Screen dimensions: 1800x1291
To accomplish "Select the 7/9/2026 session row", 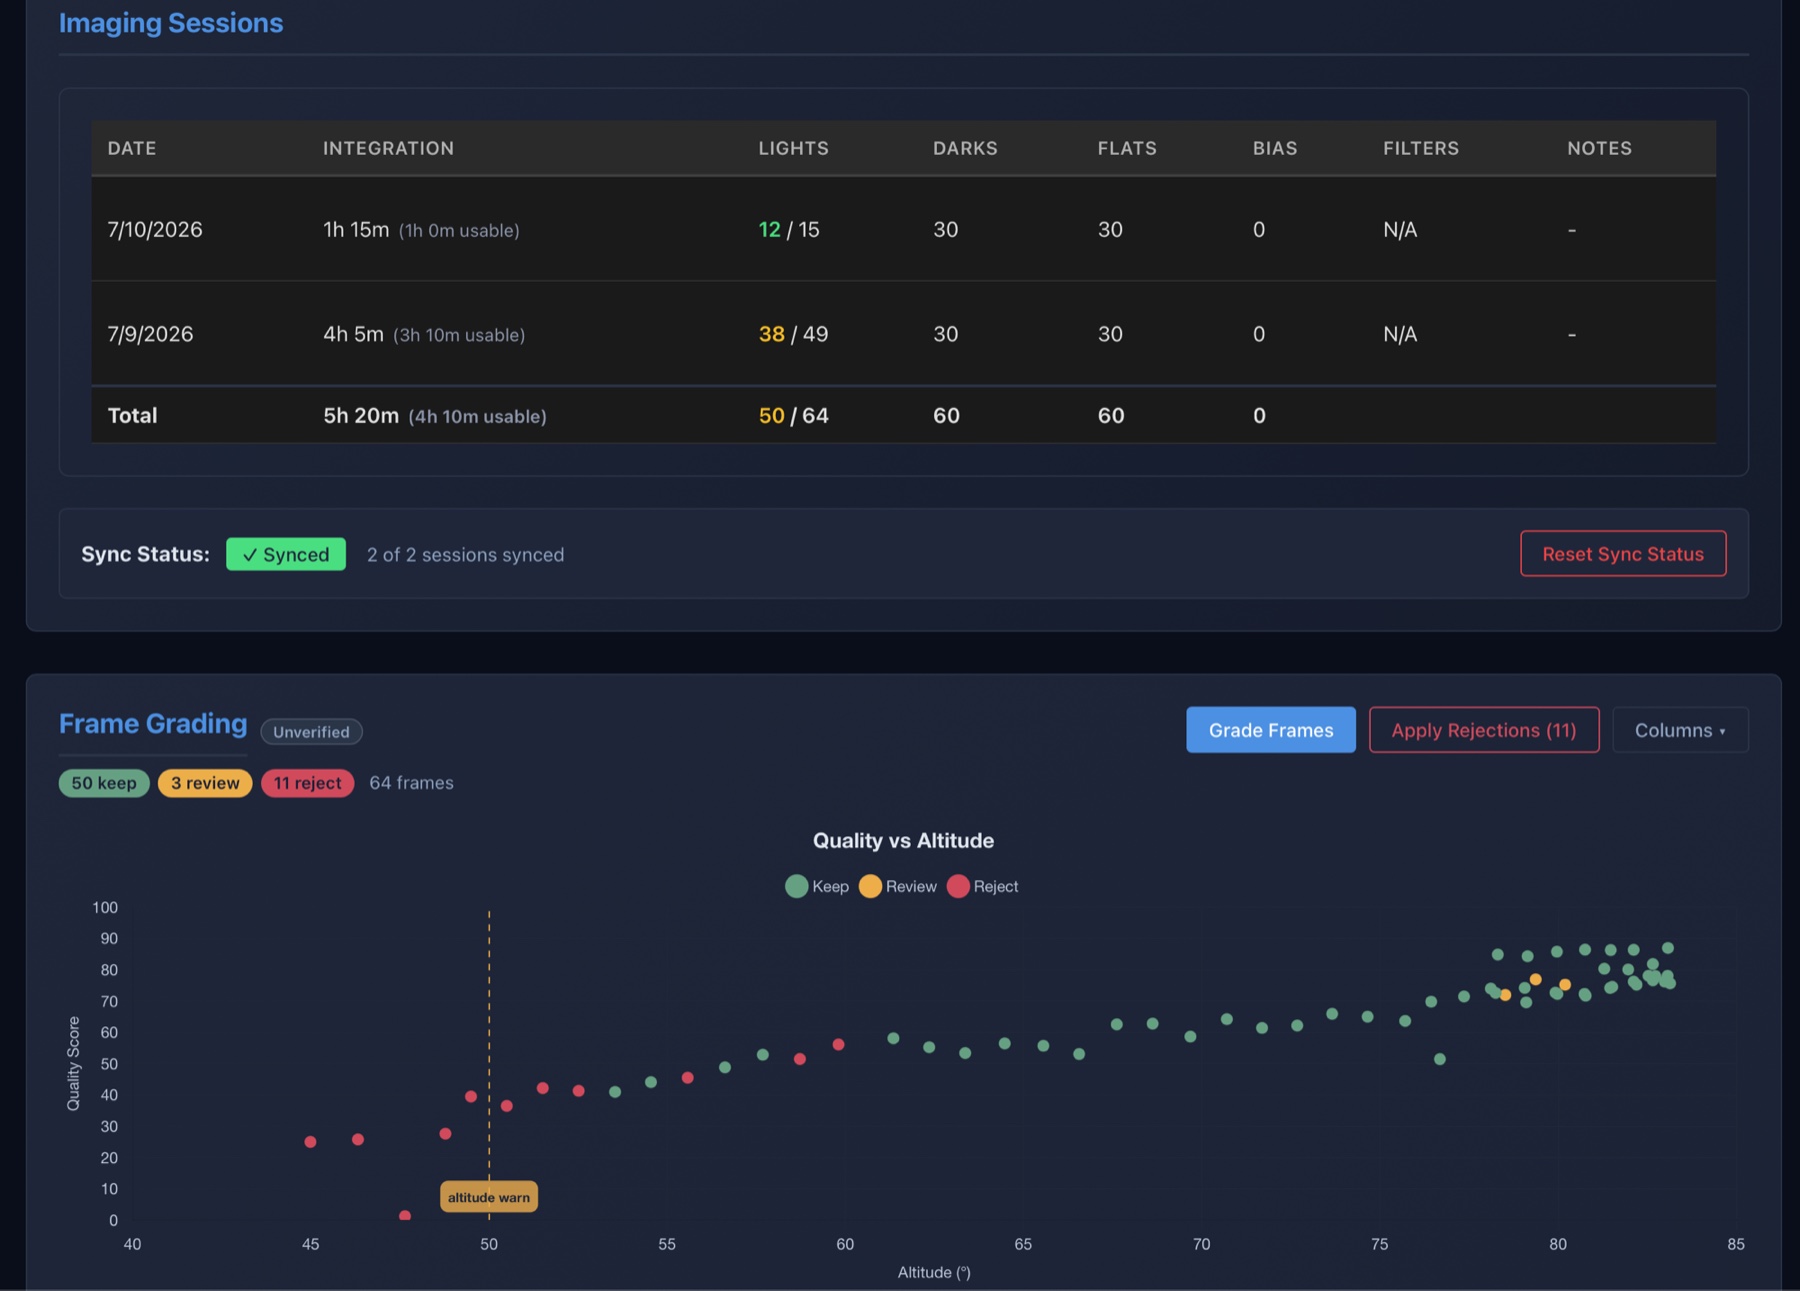I will 903,334.
